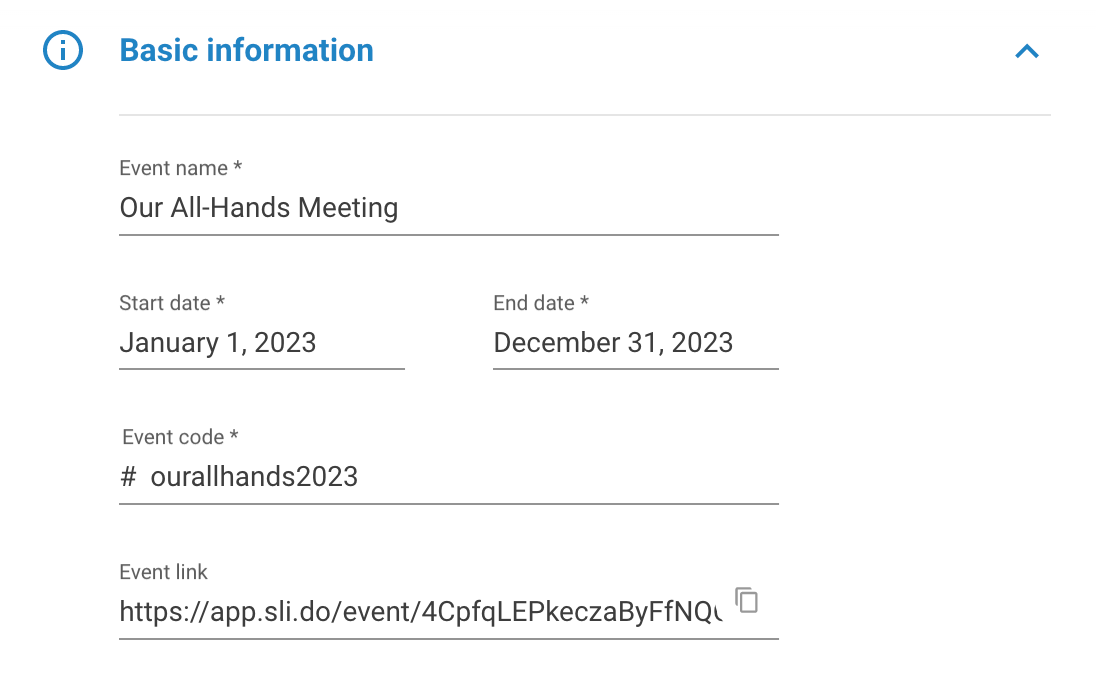Click the Basic information info icon
The image size is (1096, 676).
[63, 50]
